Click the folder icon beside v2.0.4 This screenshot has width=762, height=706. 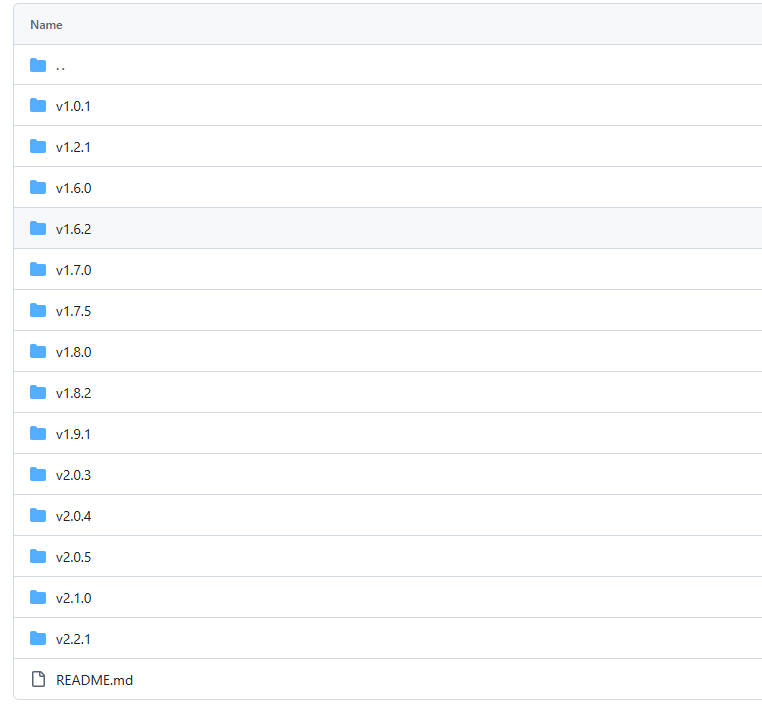(x=38, y=516)
